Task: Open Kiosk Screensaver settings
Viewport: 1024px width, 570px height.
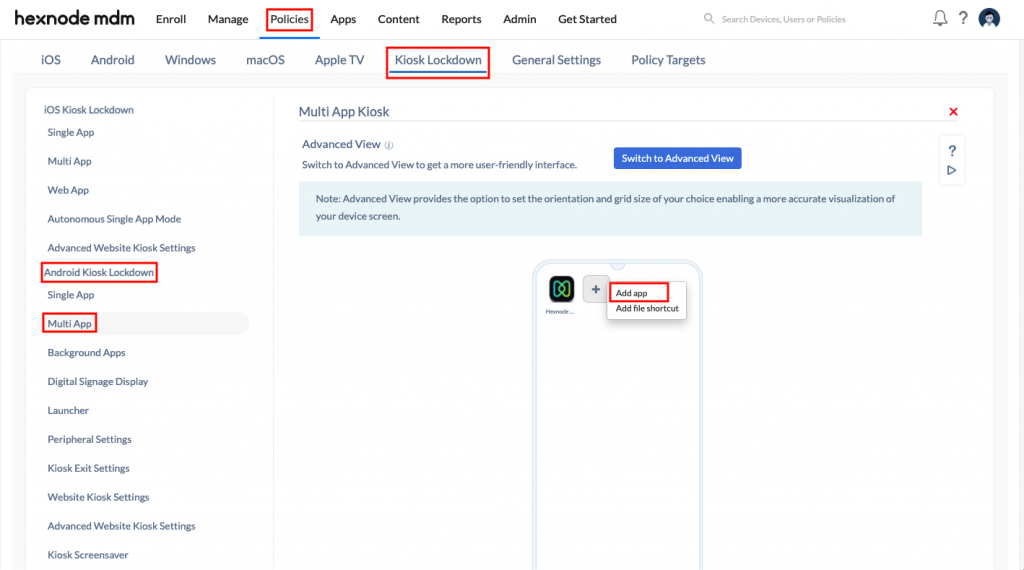Action: (88, 555)
